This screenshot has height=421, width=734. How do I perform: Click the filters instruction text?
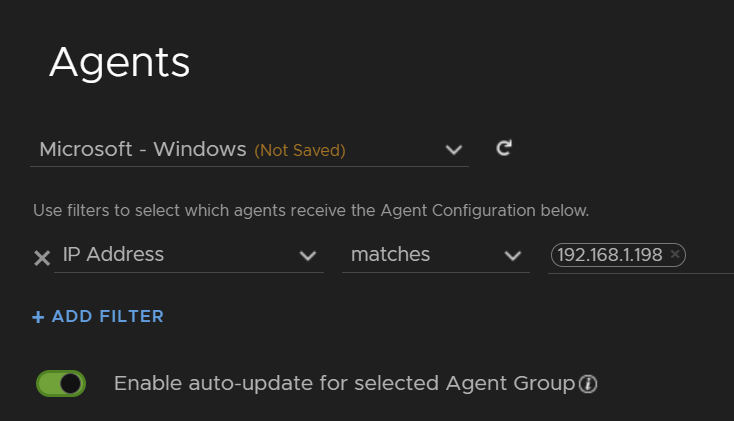[x=311, y=211]
